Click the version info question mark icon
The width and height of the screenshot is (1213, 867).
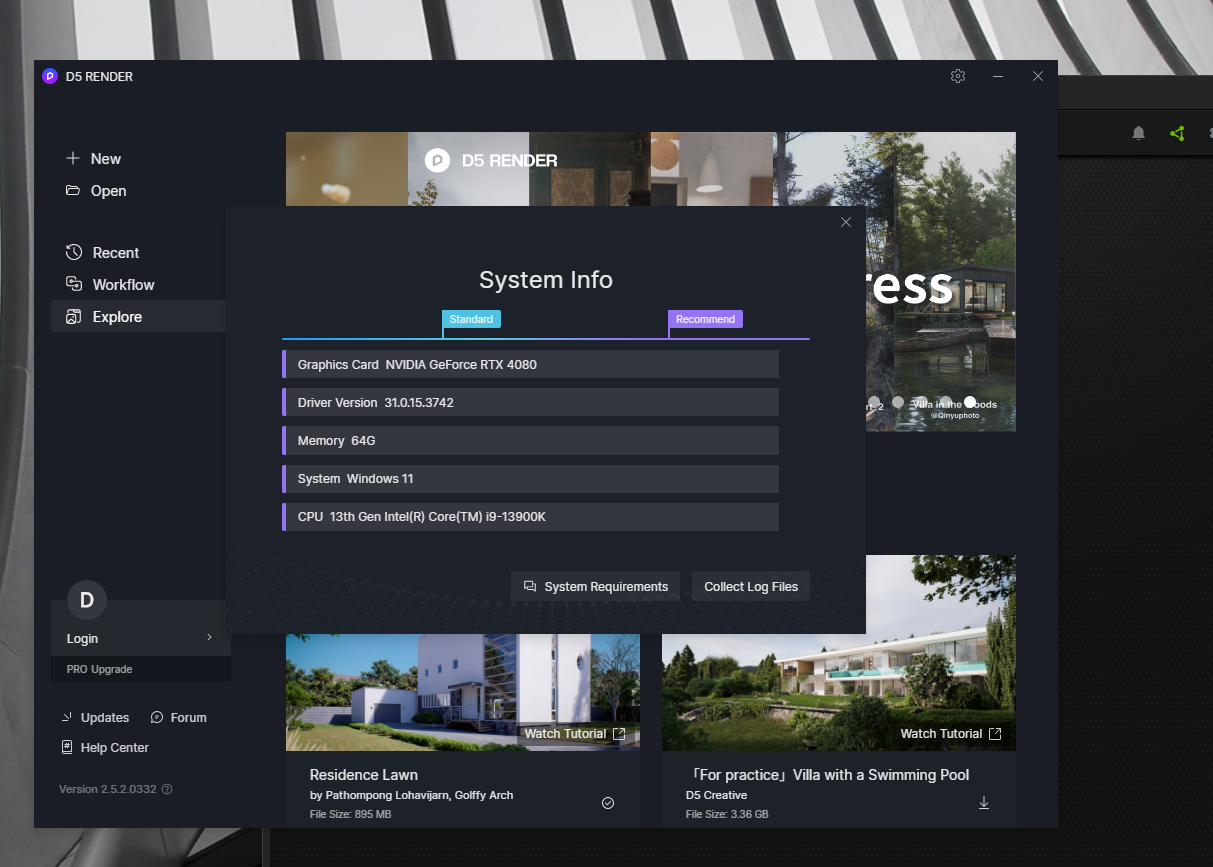click(167, 789)
